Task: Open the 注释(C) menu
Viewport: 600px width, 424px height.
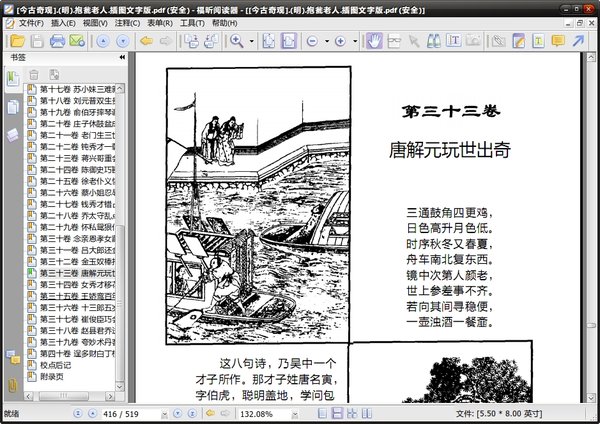Action: (x=127, y=23)
